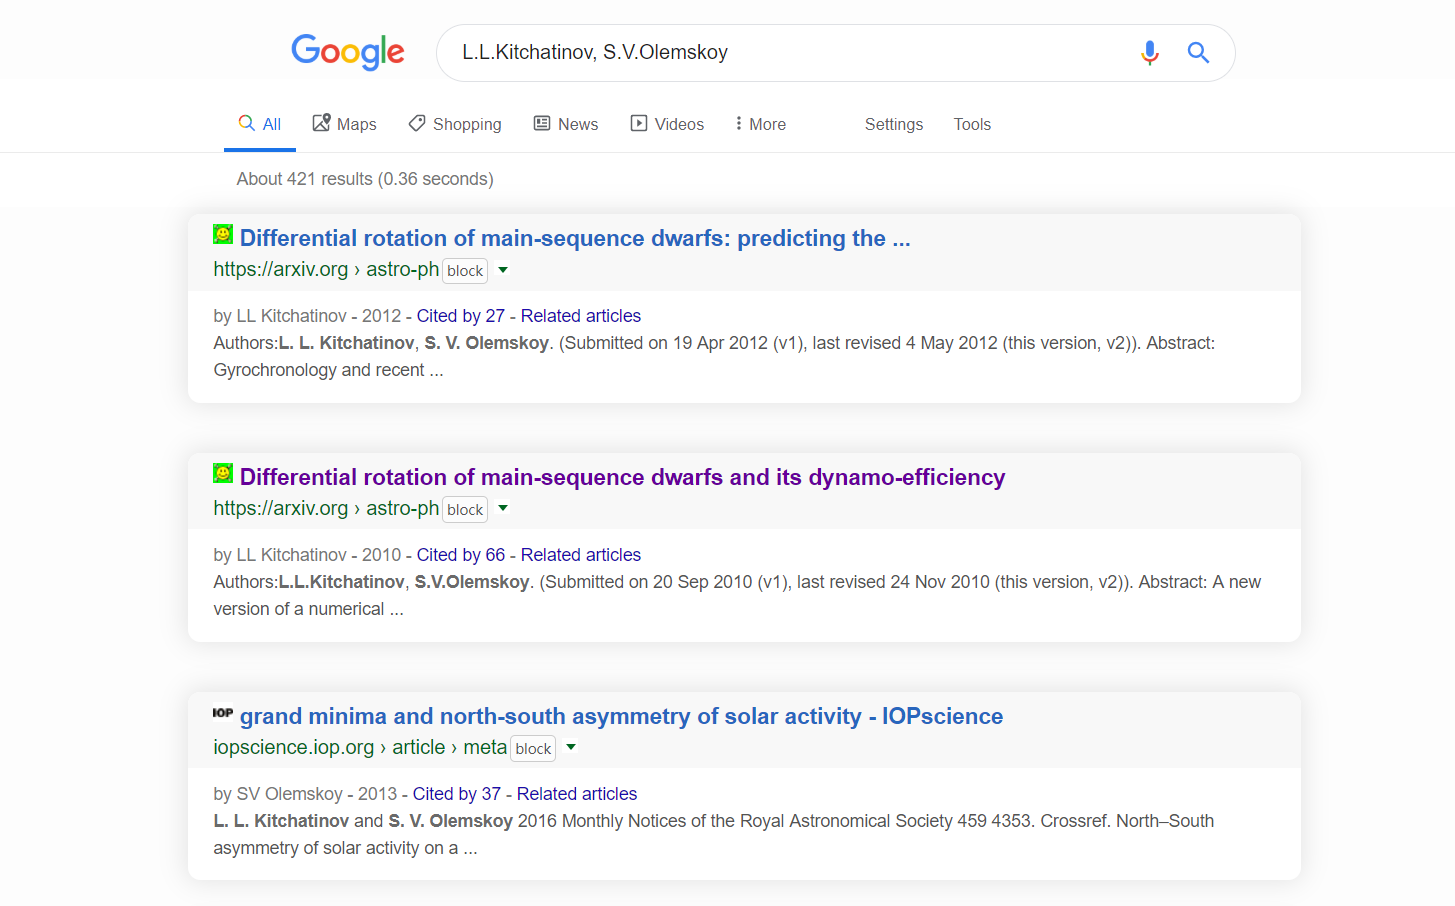The height and width of the screenshot is (906, 1455).
Task: Expand dropdown arrow beside second arxiv result
Action: pos(503,509)
